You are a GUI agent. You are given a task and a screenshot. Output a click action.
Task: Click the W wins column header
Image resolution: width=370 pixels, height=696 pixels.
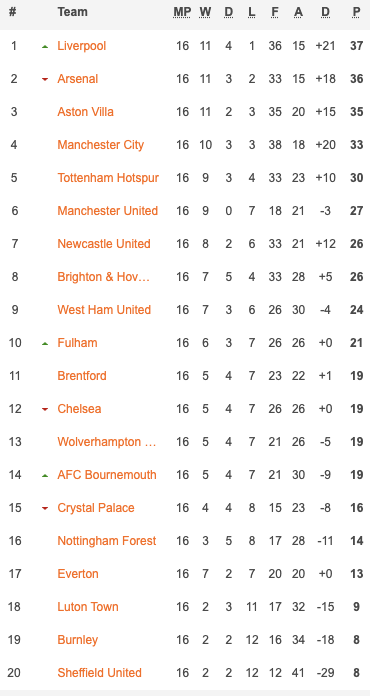click(x=205, y=12)
